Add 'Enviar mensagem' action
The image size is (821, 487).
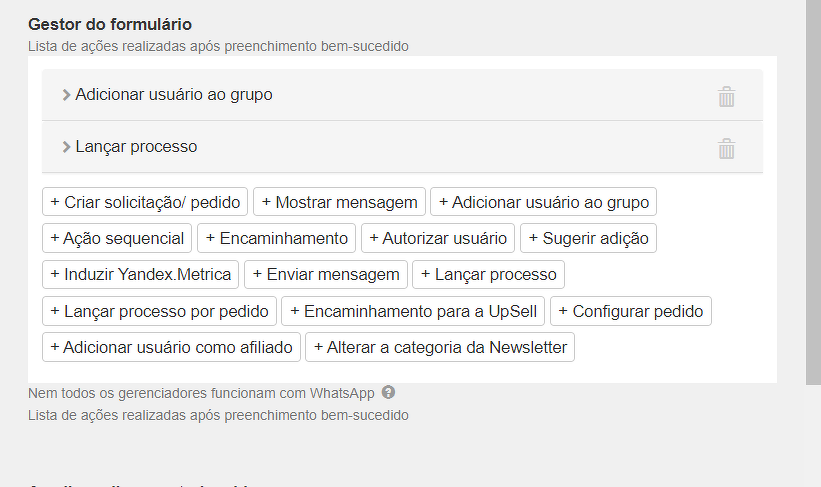(326, 274)
